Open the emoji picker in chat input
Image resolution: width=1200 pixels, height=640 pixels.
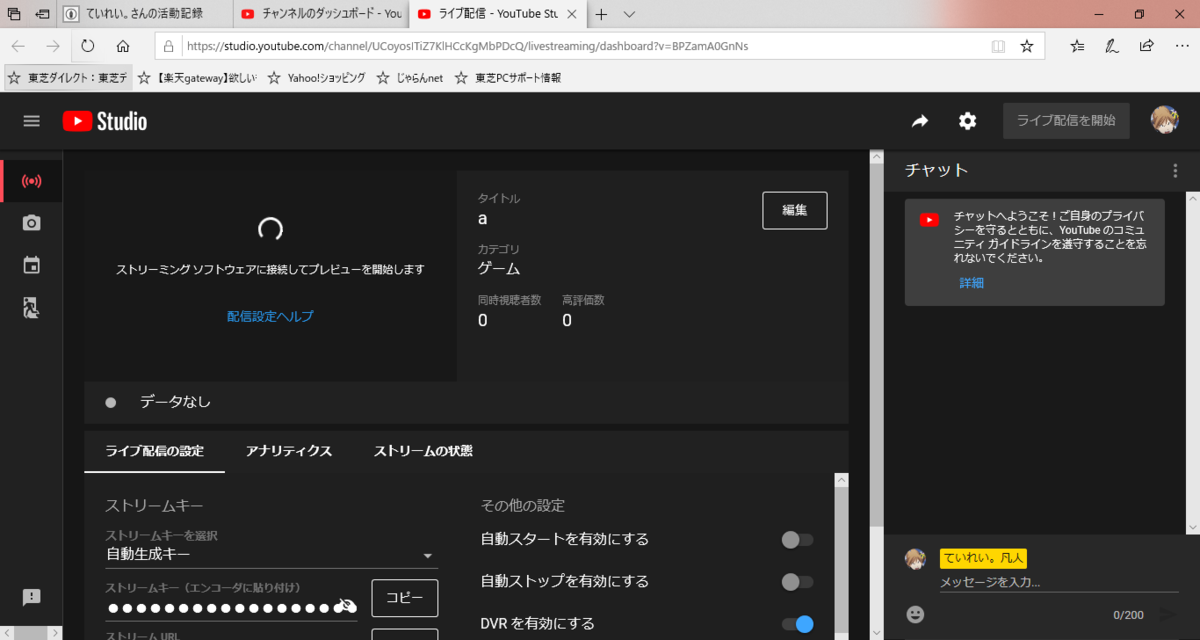(x=914, y=614)
